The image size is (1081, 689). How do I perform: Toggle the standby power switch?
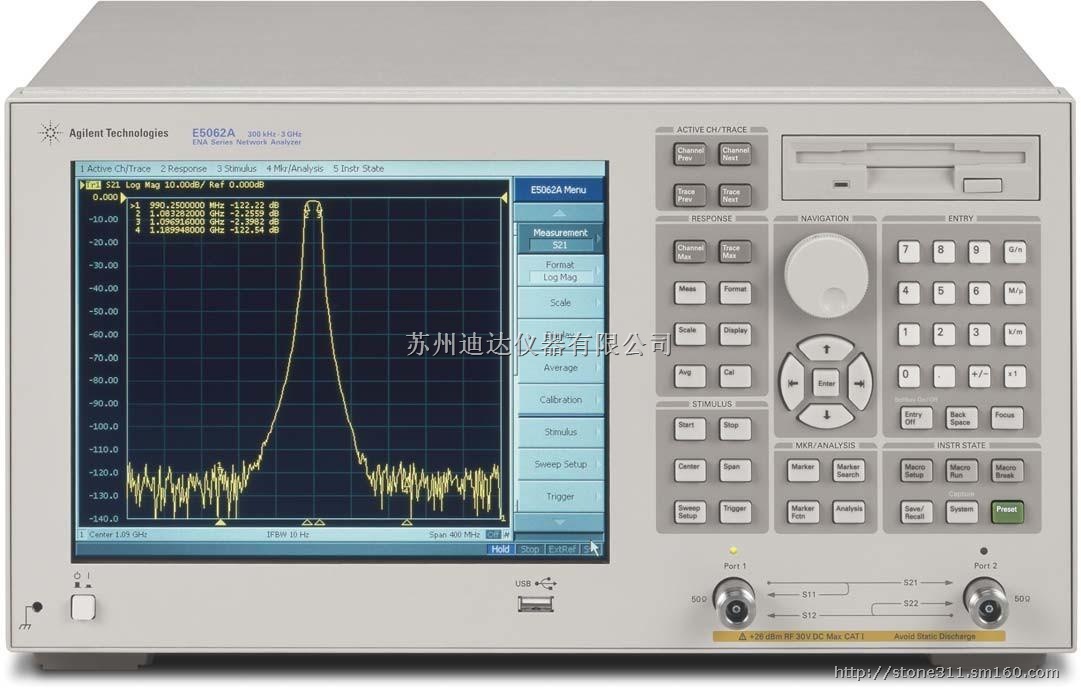(x=84, y=606)
